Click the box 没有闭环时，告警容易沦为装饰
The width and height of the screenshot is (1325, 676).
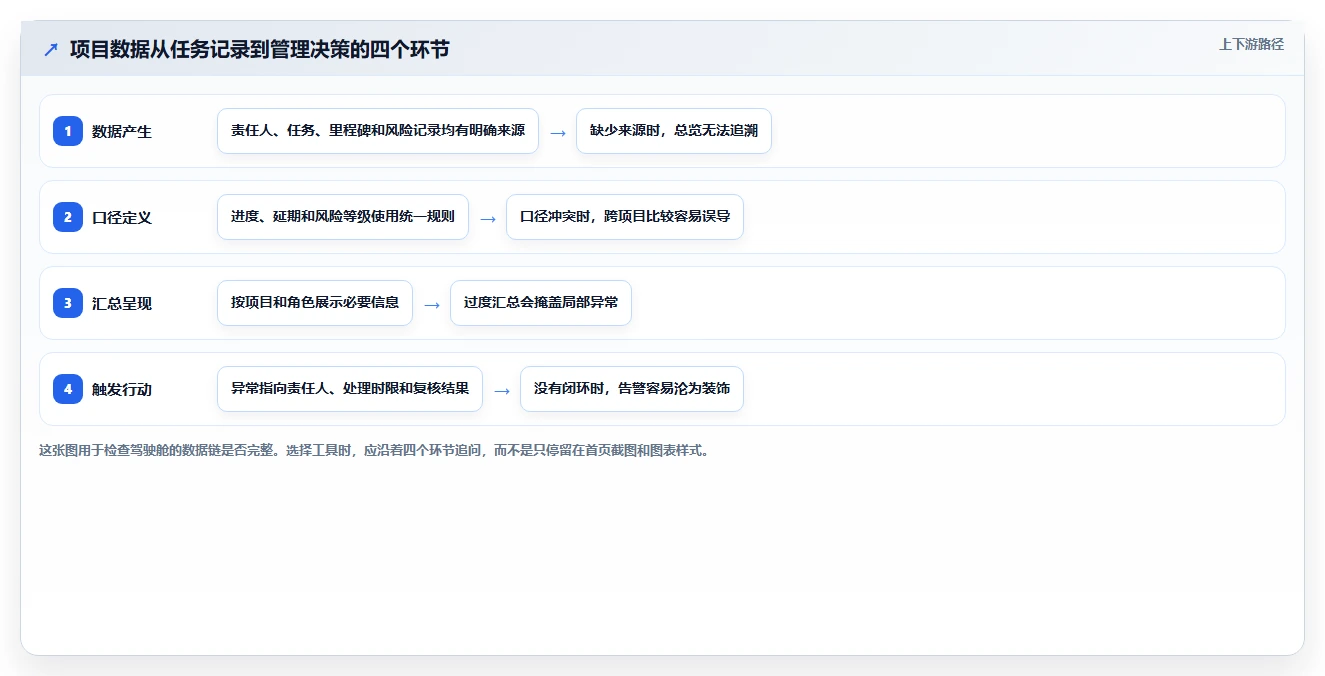click(x=632, y=389)
